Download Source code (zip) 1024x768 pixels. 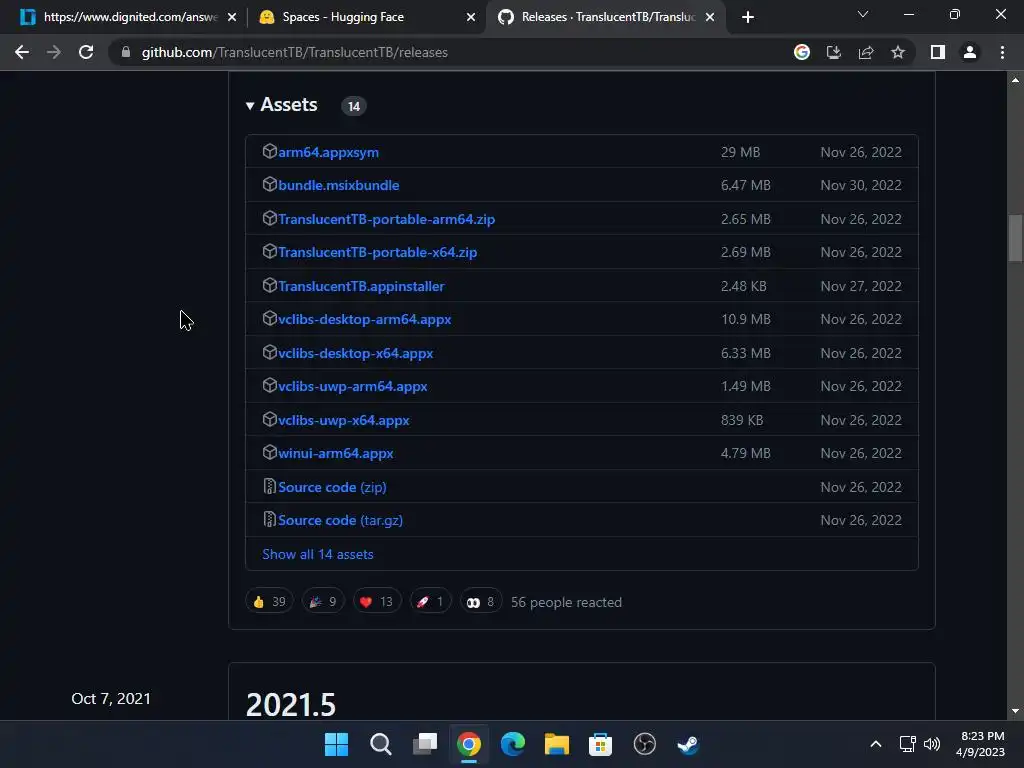tap(332, 487)
